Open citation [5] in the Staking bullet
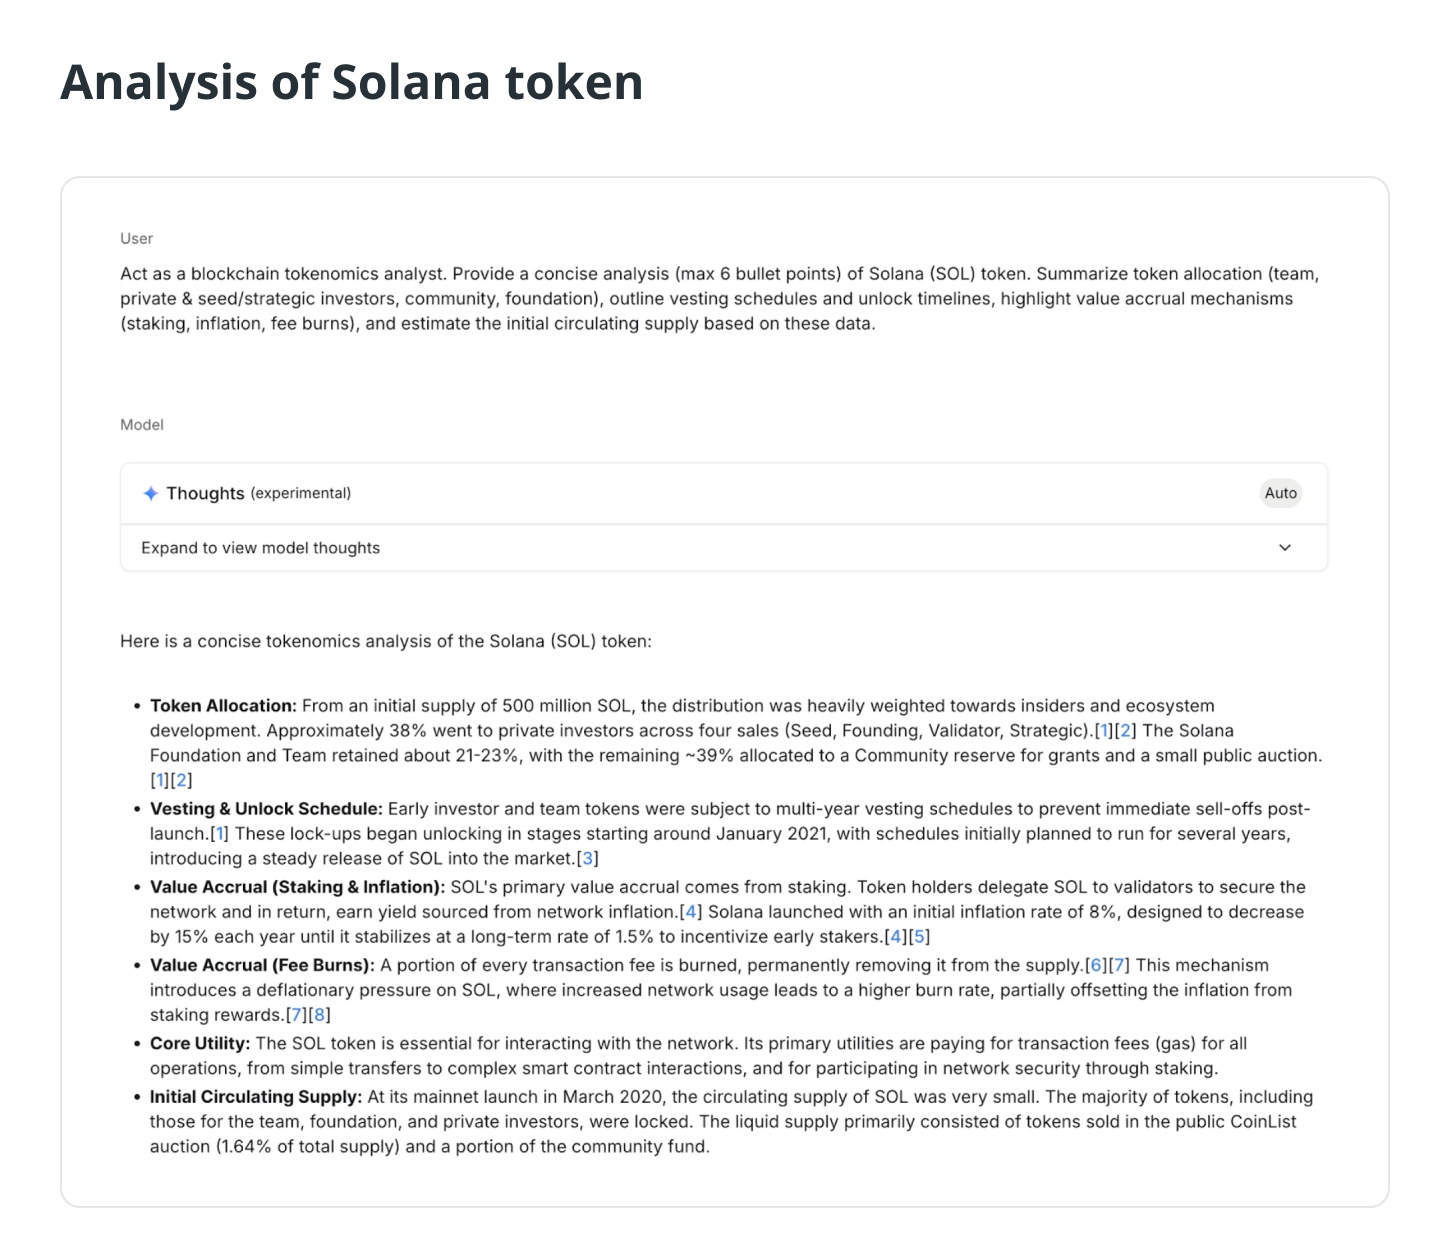The height and width of the screenshot is (1235, 1450). [920, 936]
